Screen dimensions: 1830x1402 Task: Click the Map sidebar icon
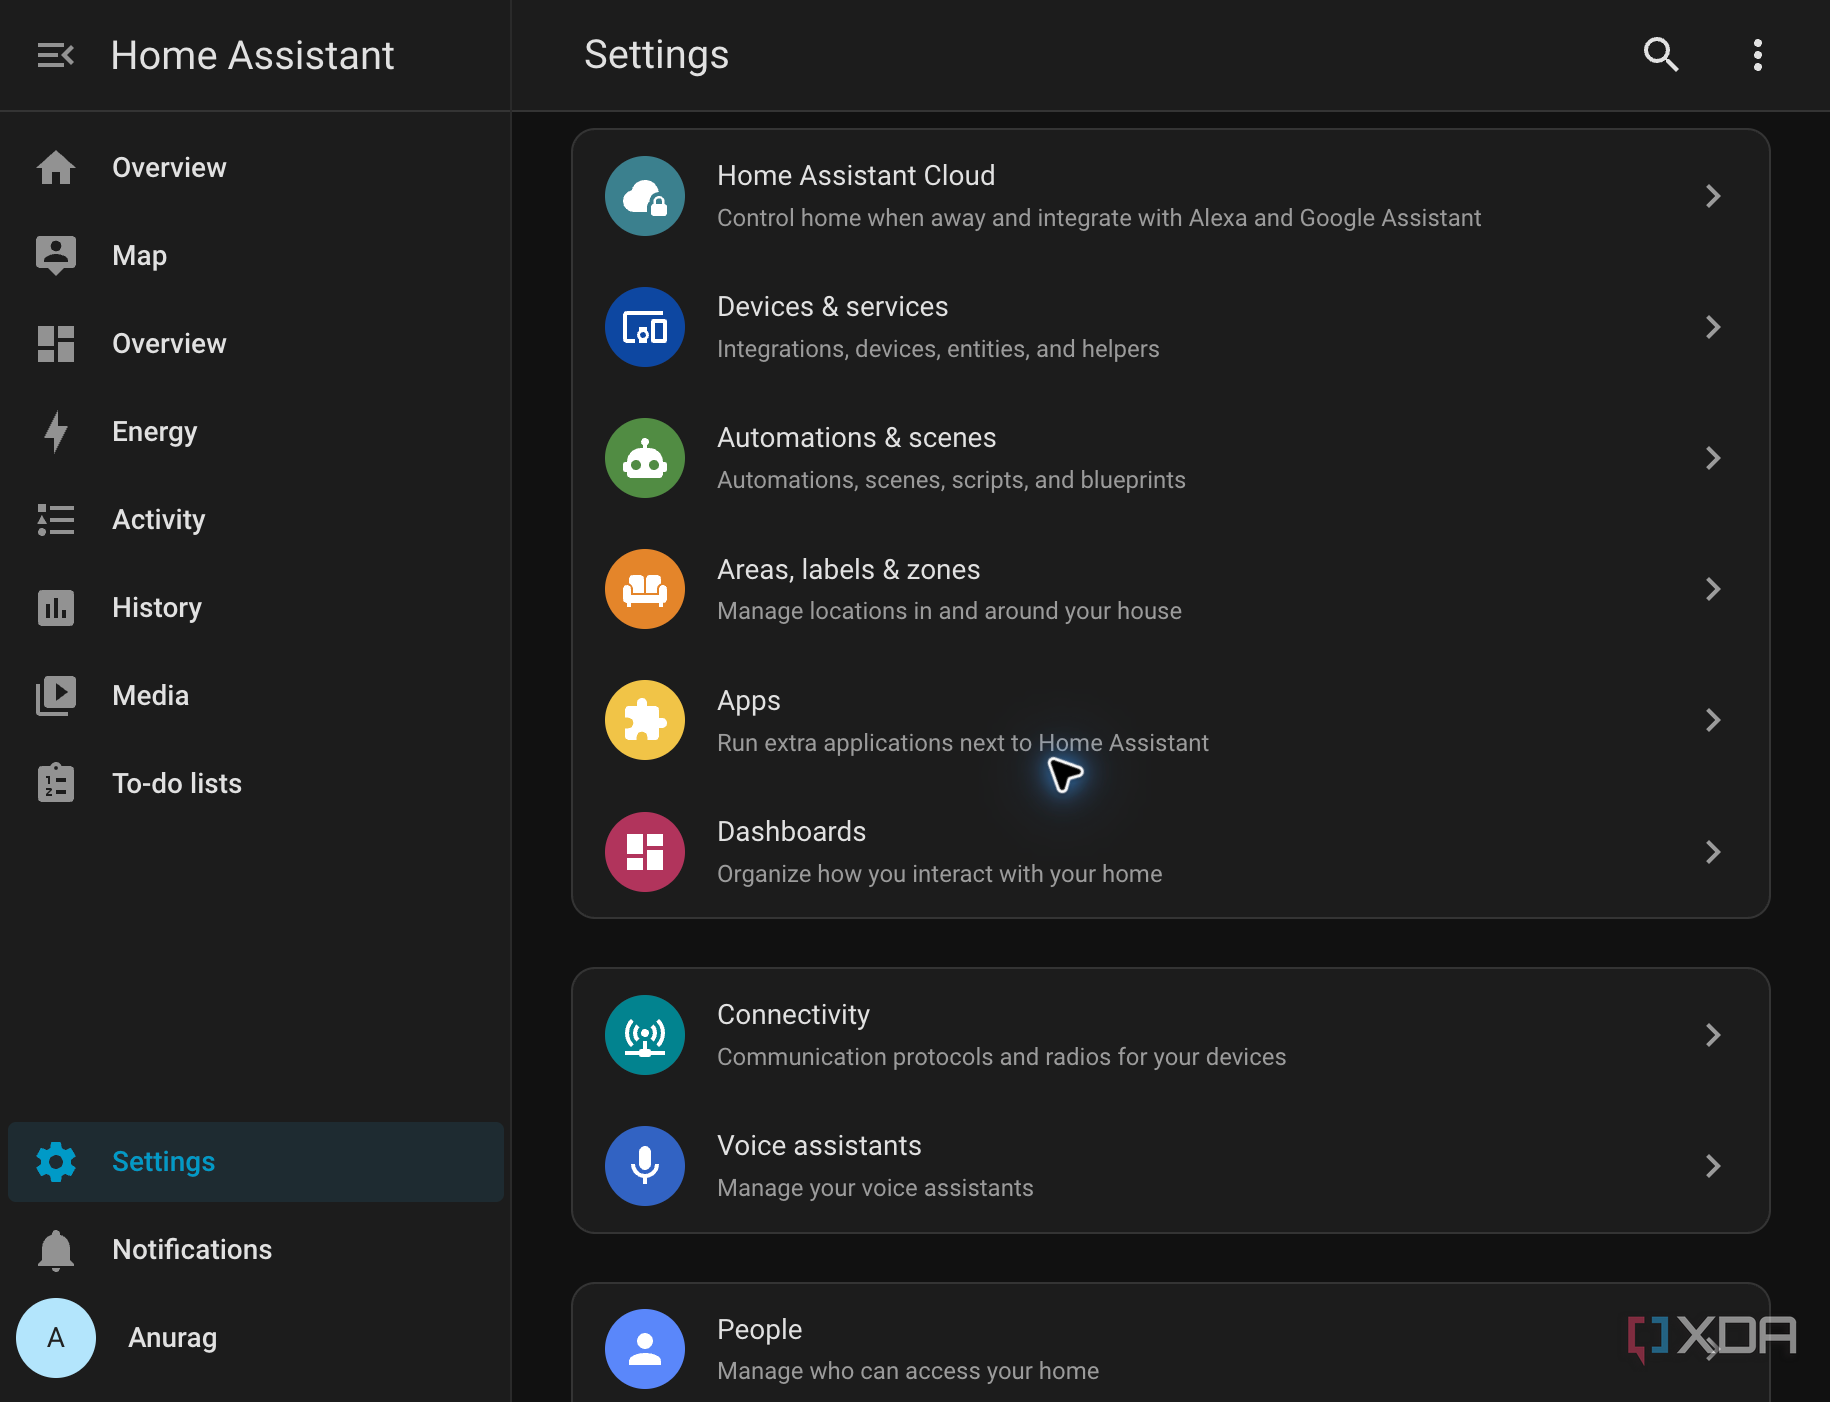(56, 255)
